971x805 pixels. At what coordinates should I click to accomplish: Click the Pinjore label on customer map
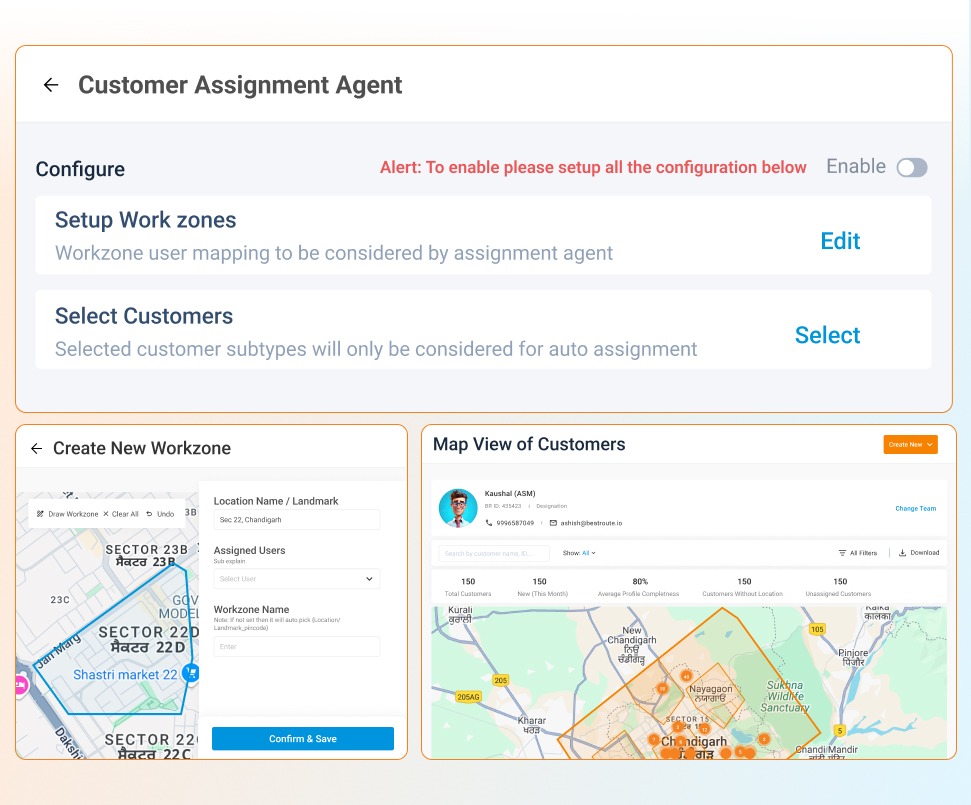coord(853,658)
